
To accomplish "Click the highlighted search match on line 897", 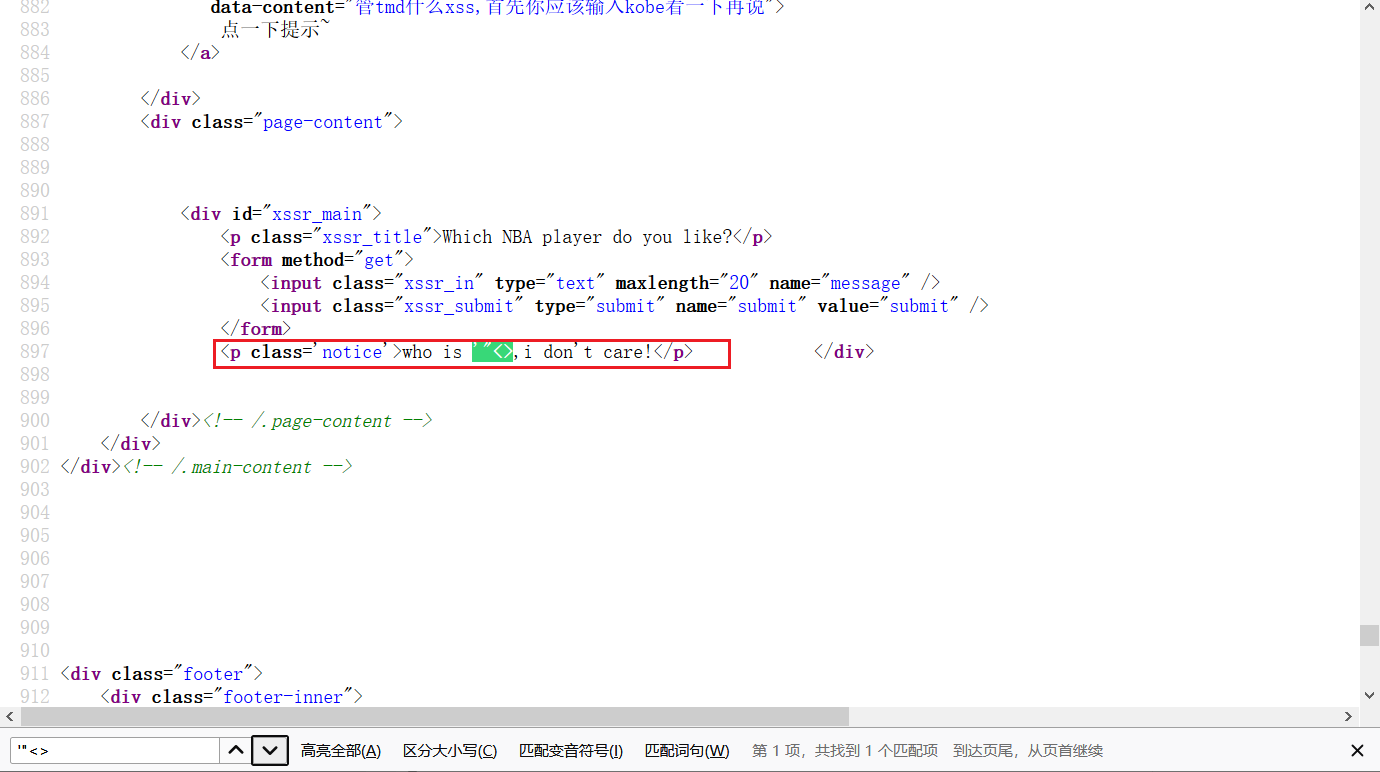I will pyautogui.click(x=492, y=352).
